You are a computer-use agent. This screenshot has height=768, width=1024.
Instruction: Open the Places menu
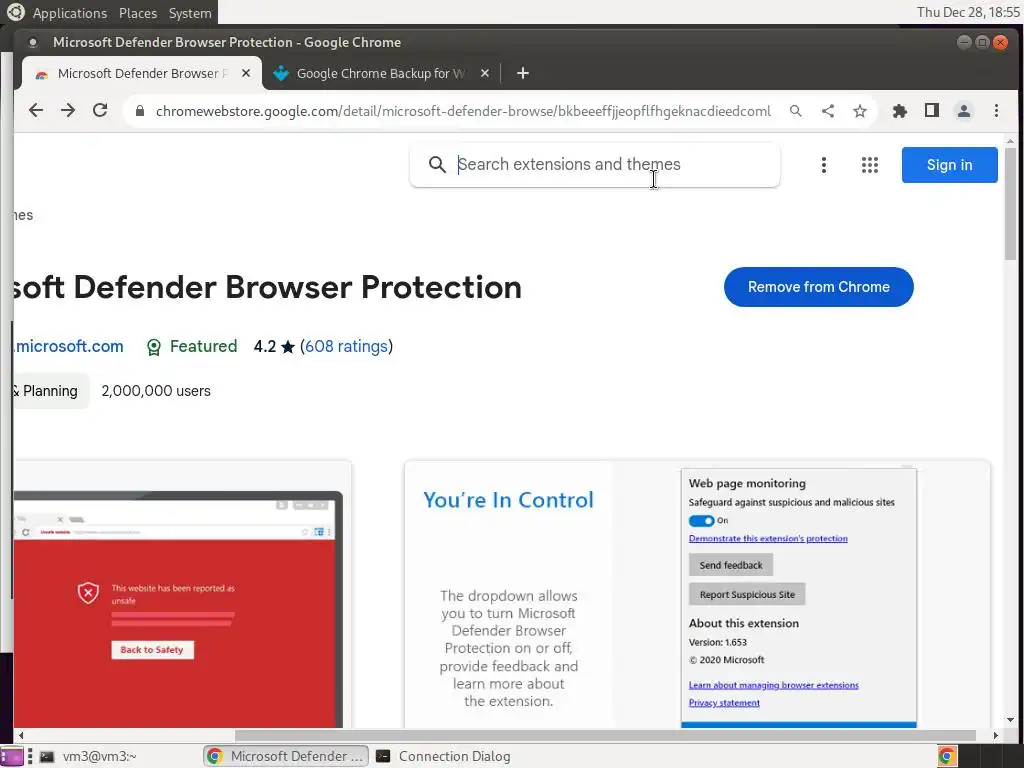pyautogui.click(x=138, y=13)
